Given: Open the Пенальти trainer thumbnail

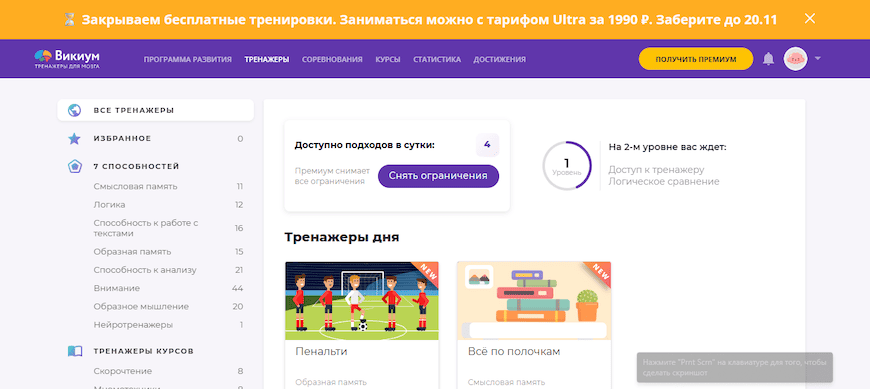Looking at the screenshot, I should pos(362,300).
